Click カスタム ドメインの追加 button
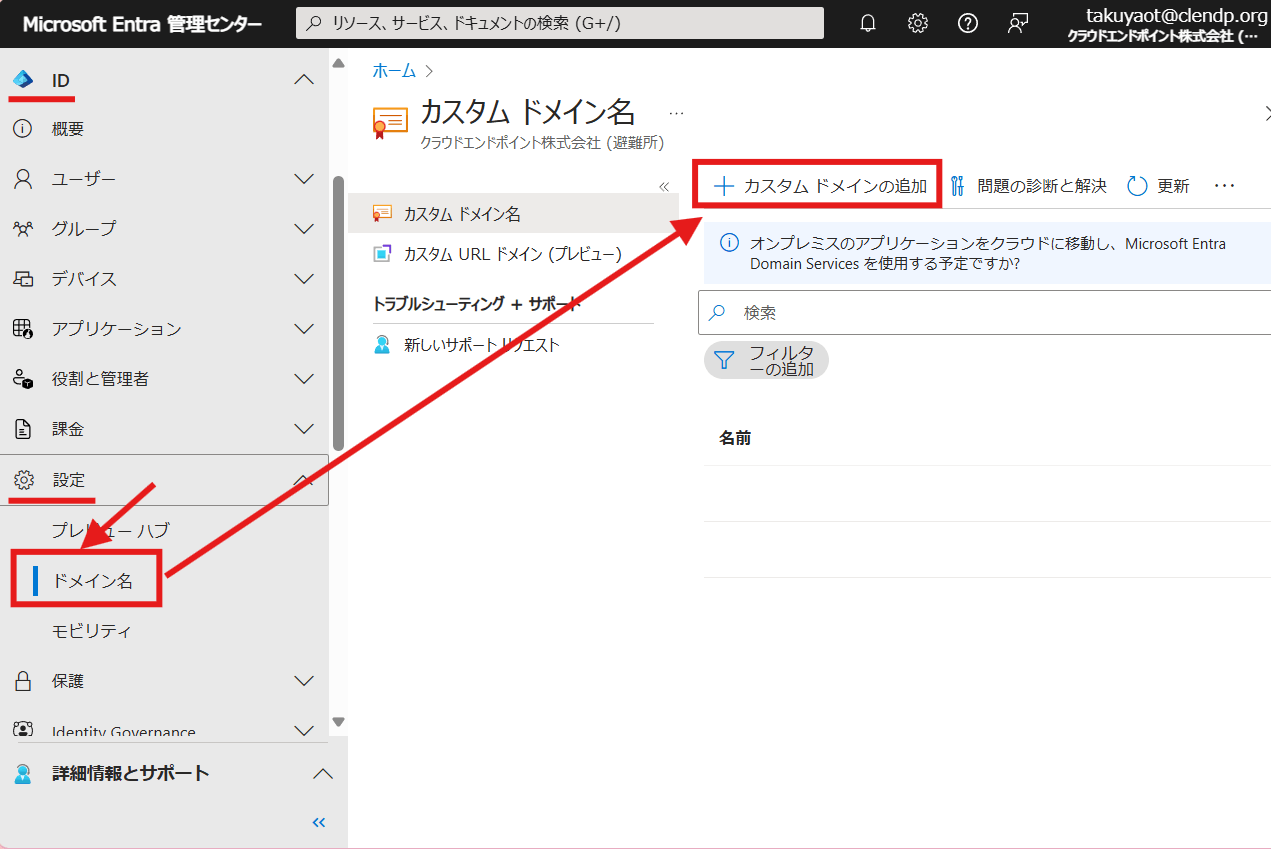Viewport: 1271px width, 849px height. [819, 186]
